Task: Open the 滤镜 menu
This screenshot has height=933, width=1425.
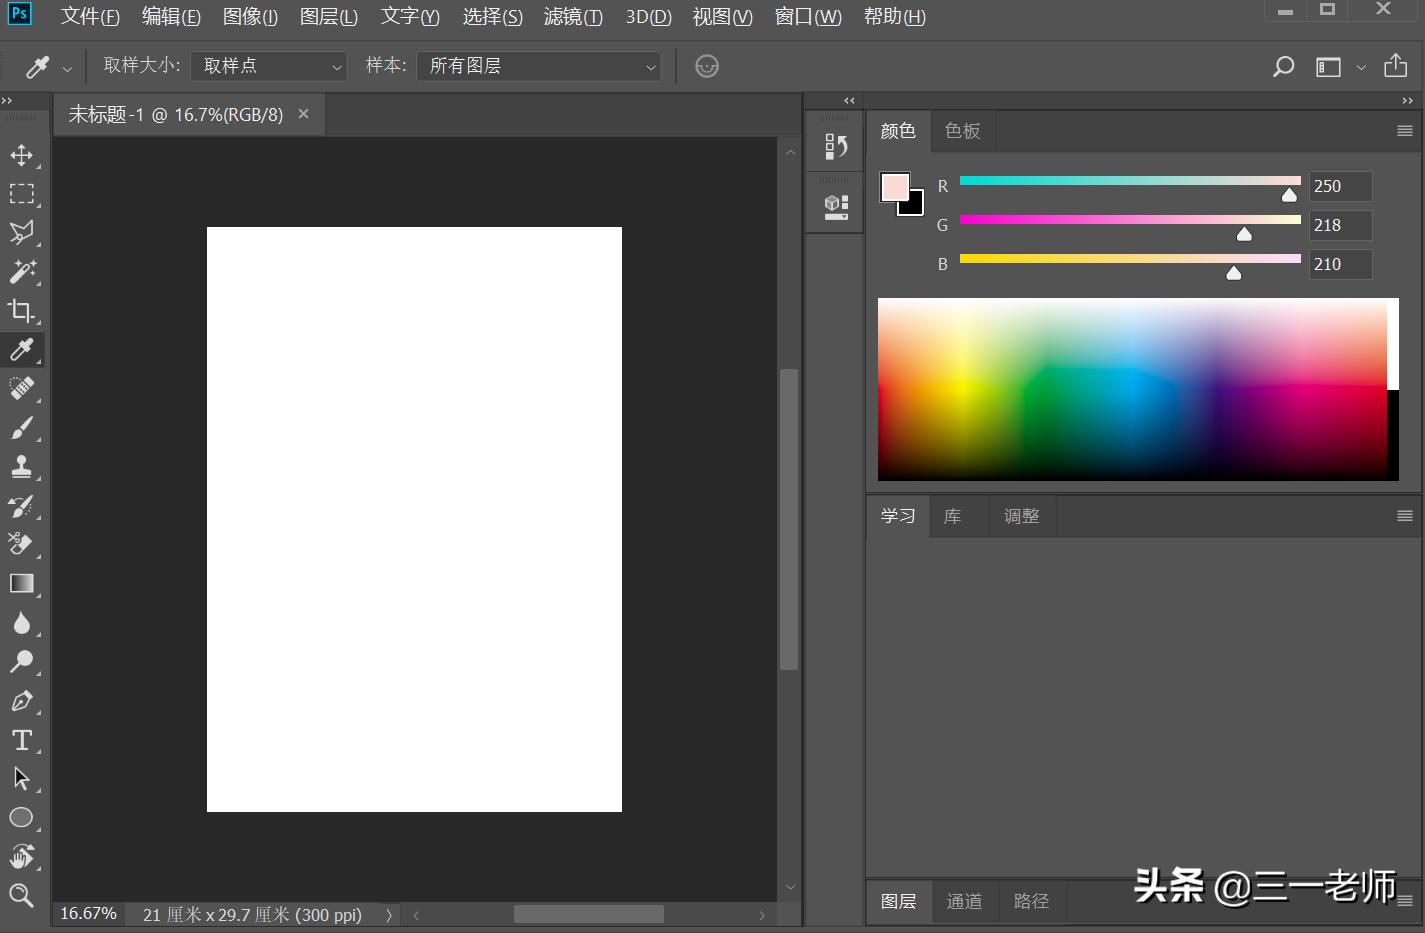Action: click(573, 17)
